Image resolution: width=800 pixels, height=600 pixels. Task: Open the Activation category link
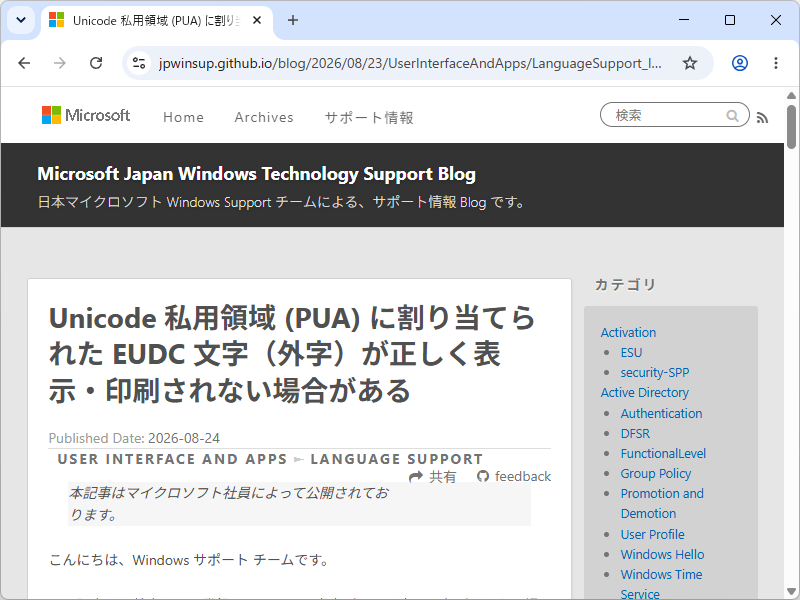(628, 332)
